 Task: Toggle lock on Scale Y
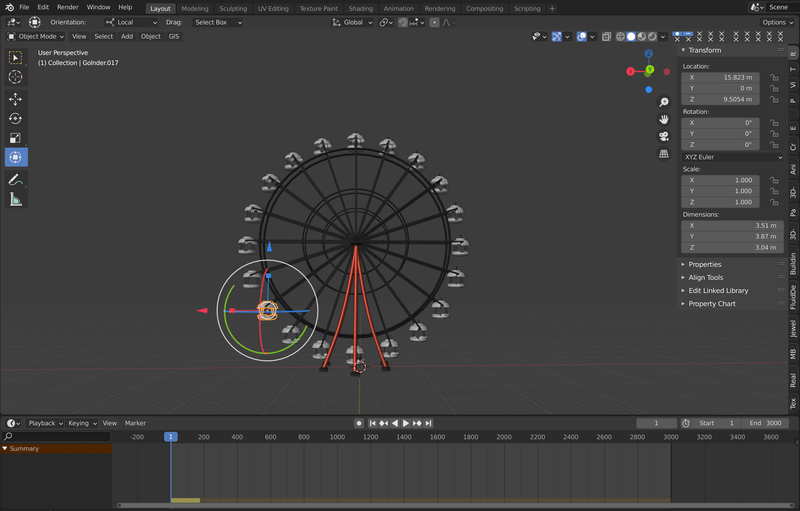pos(773,190)
